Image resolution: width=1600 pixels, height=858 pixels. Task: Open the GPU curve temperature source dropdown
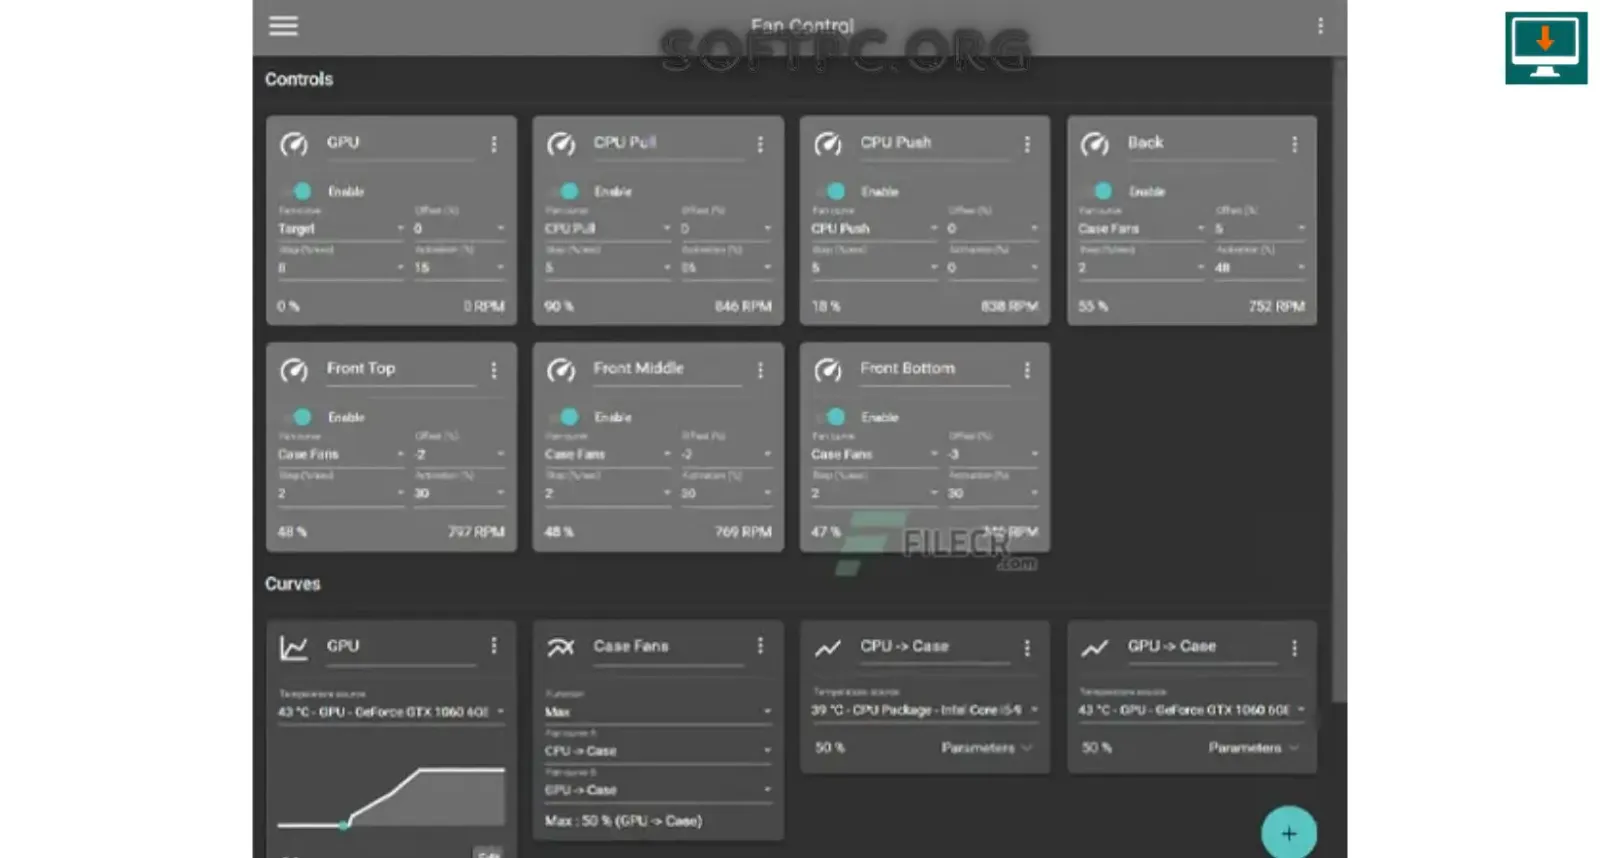392,712
